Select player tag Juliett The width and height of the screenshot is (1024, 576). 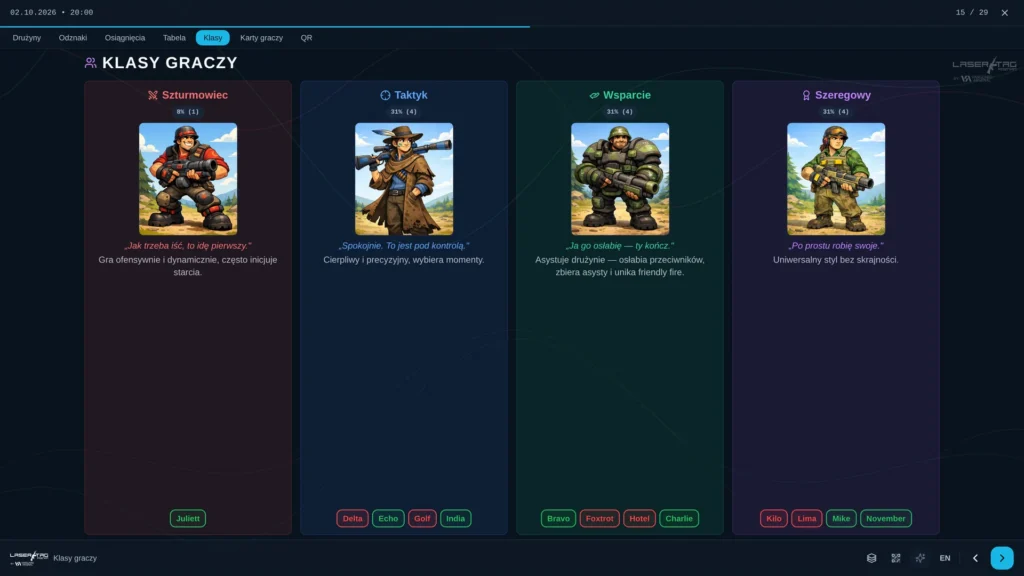(188, 519)
